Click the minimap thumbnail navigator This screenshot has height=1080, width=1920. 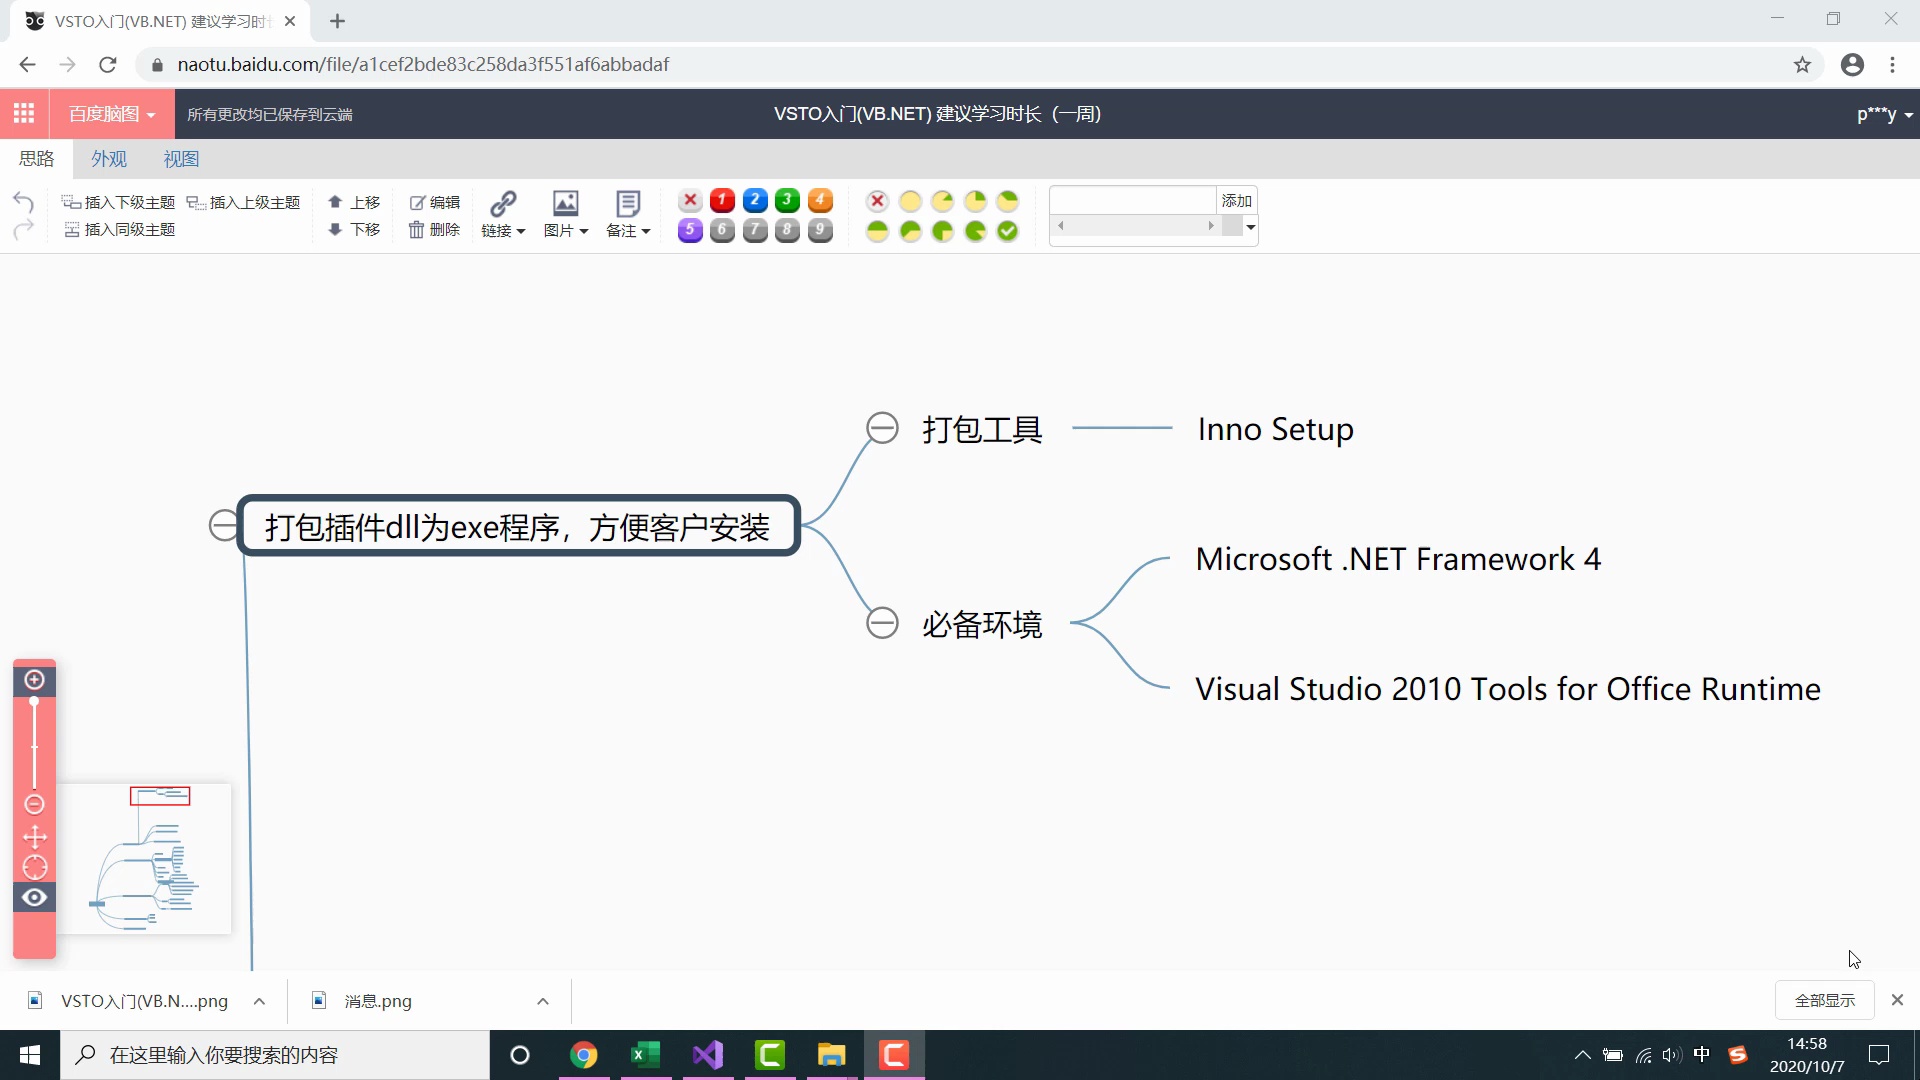(x=144, y=859)
